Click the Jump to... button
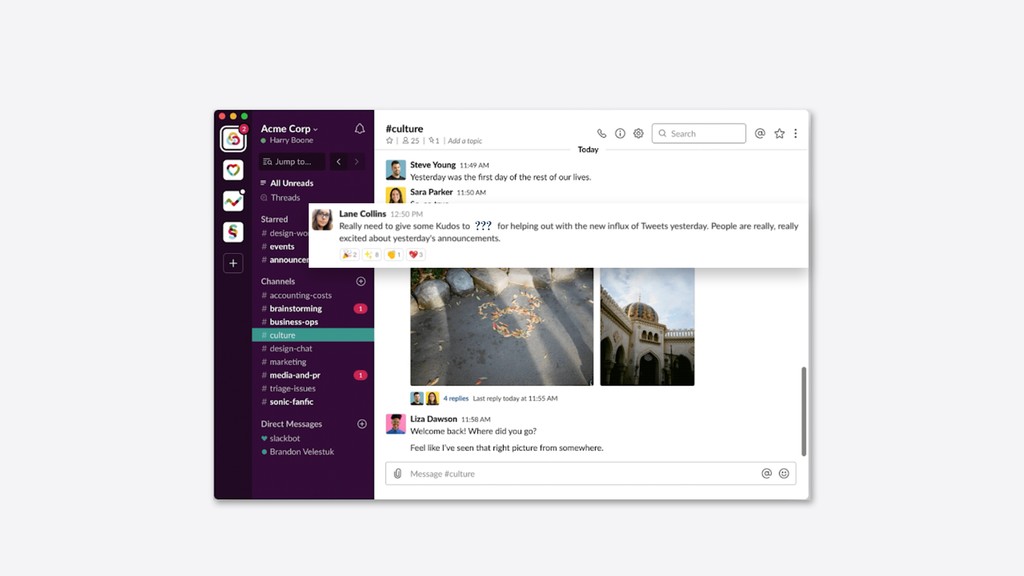Image resolution: width=1024 pixels, height=576 pixels. [291, 161]
